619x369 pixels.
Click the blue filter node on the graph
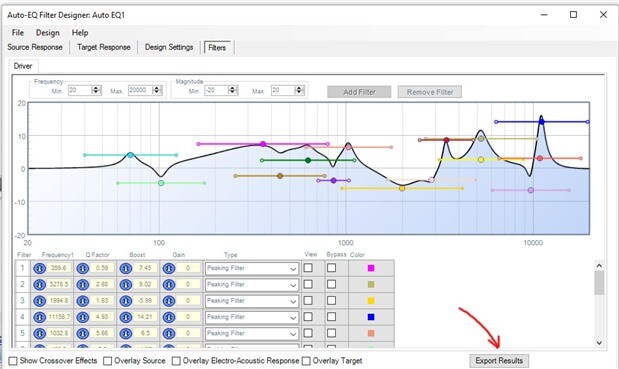click(x=542, y=122)
